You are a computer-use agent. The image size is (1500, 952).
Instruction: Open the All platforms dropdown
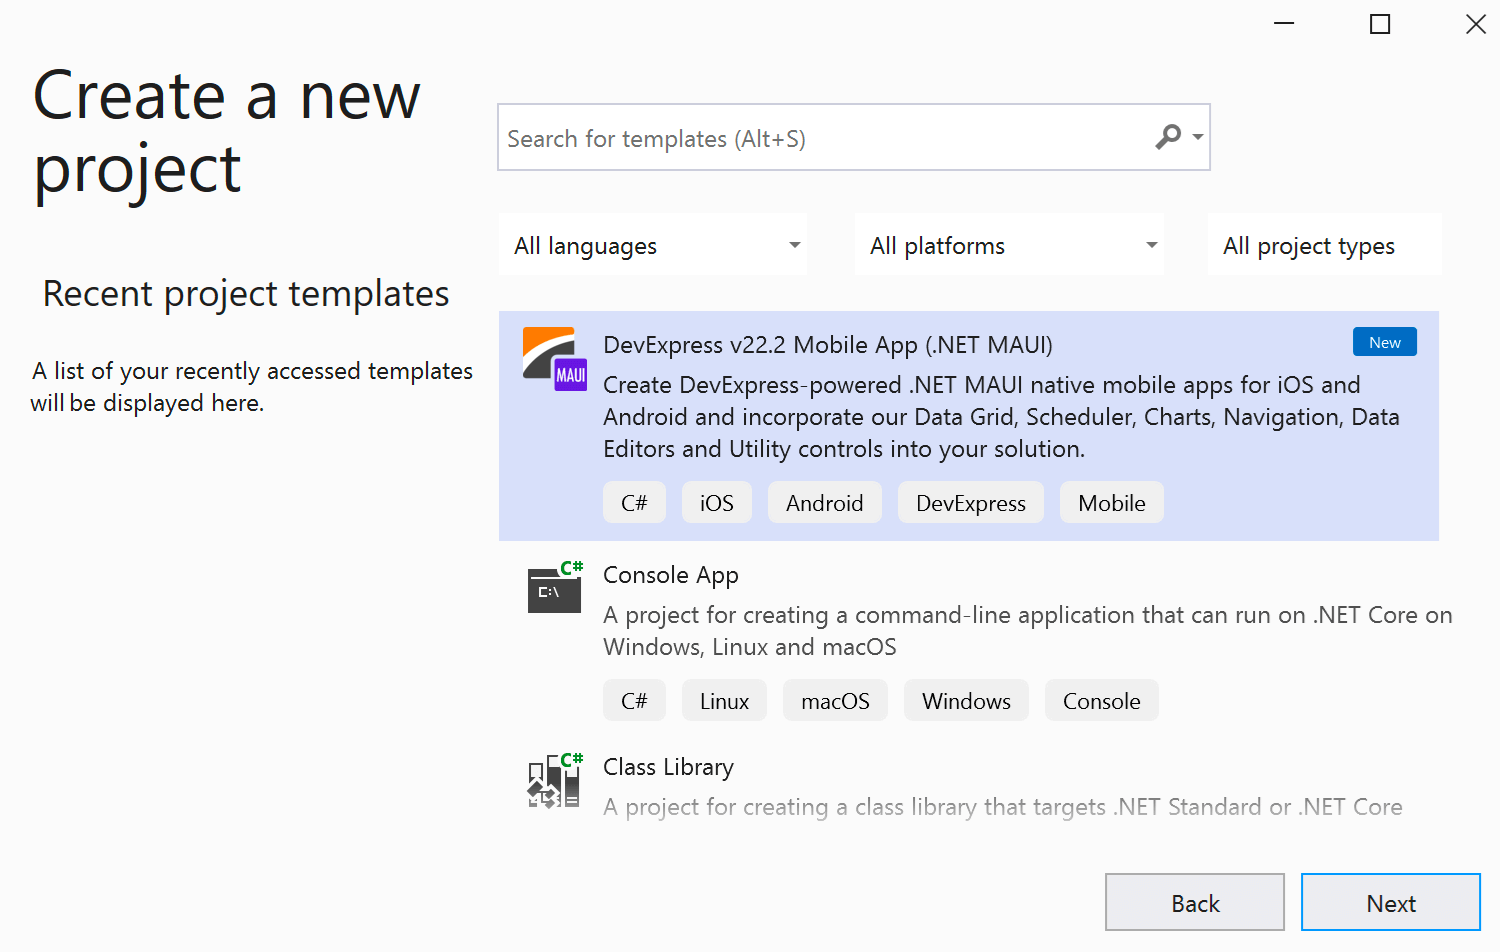pos(1008,244)
